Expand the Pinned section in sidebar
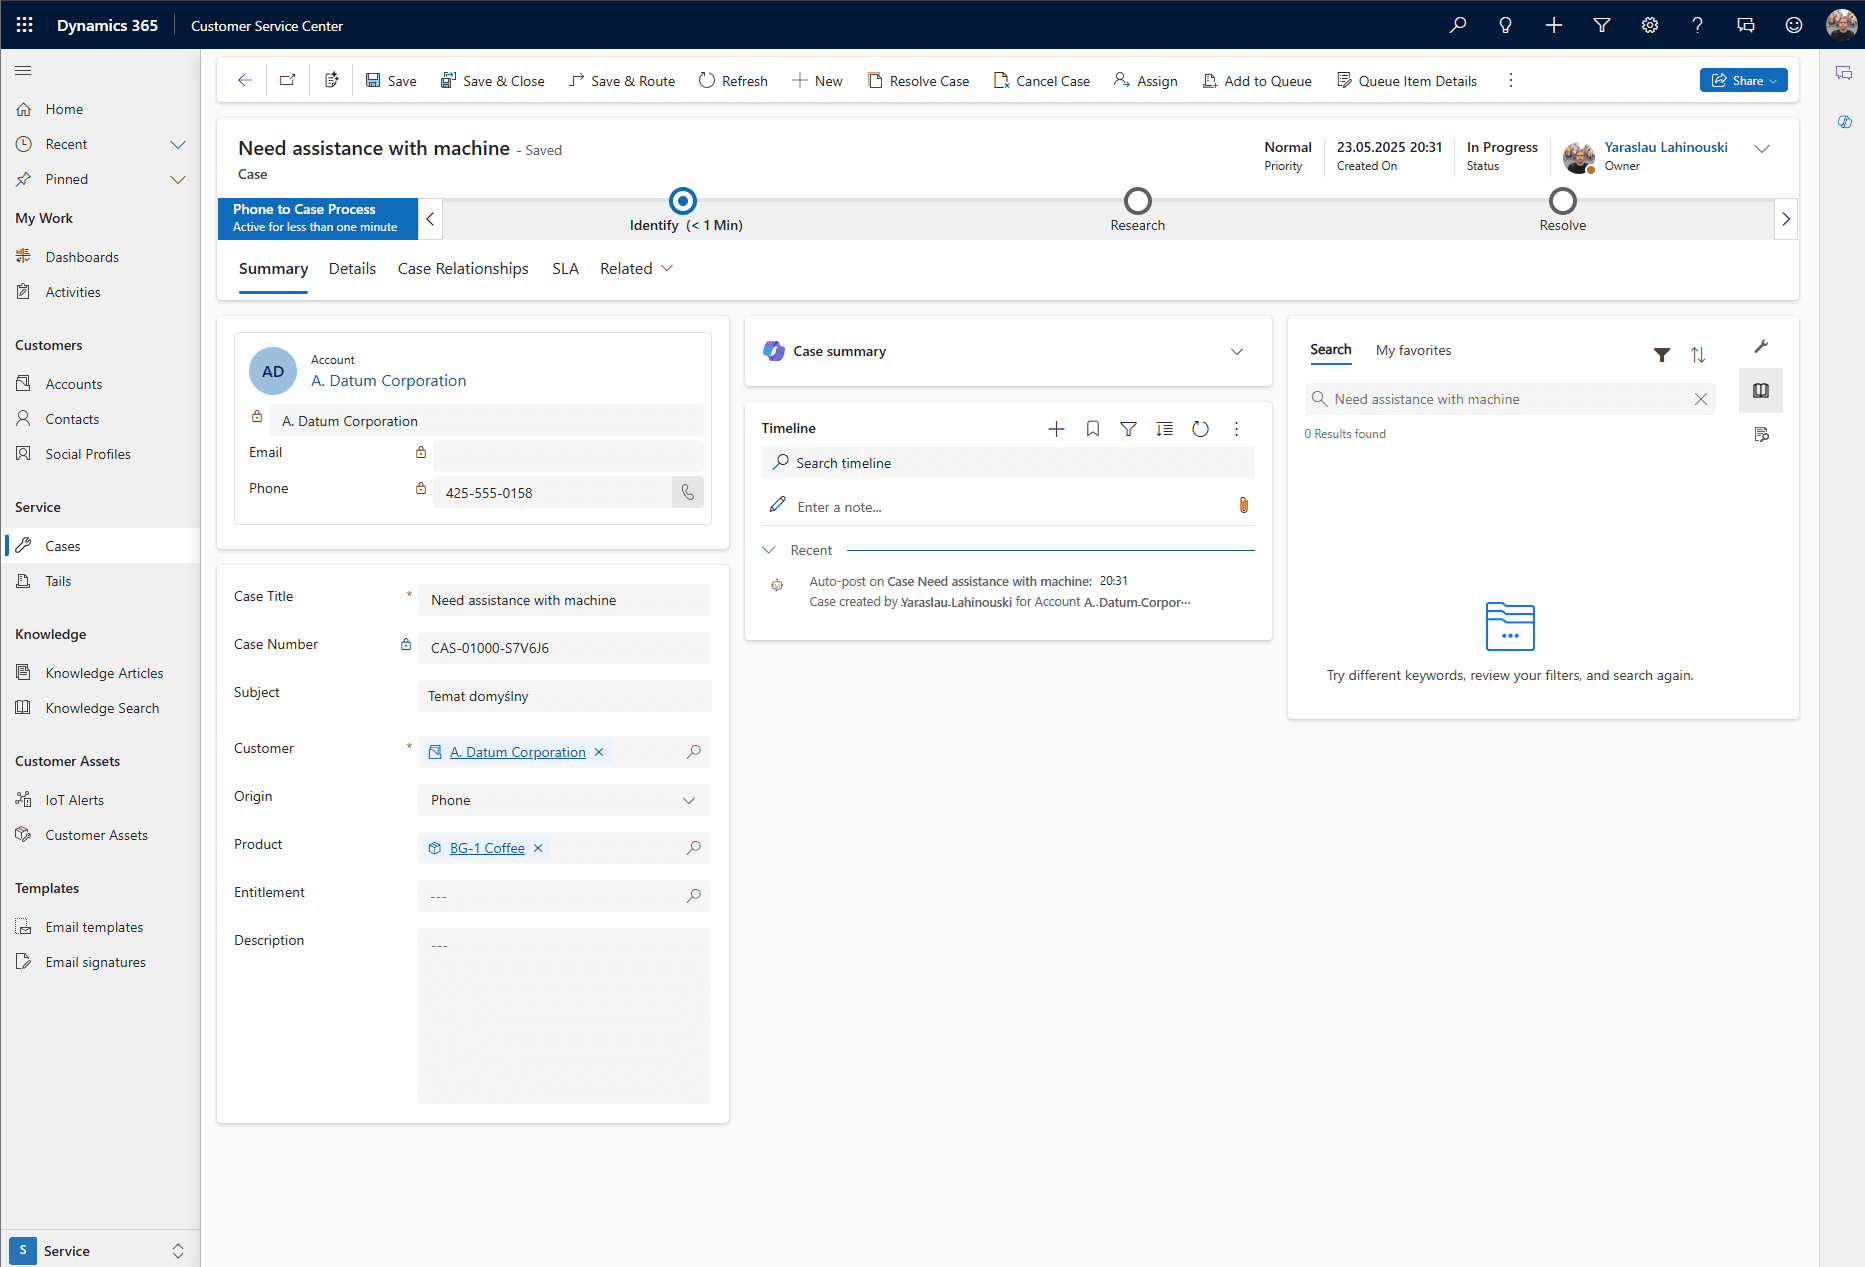 pos(178,179)
